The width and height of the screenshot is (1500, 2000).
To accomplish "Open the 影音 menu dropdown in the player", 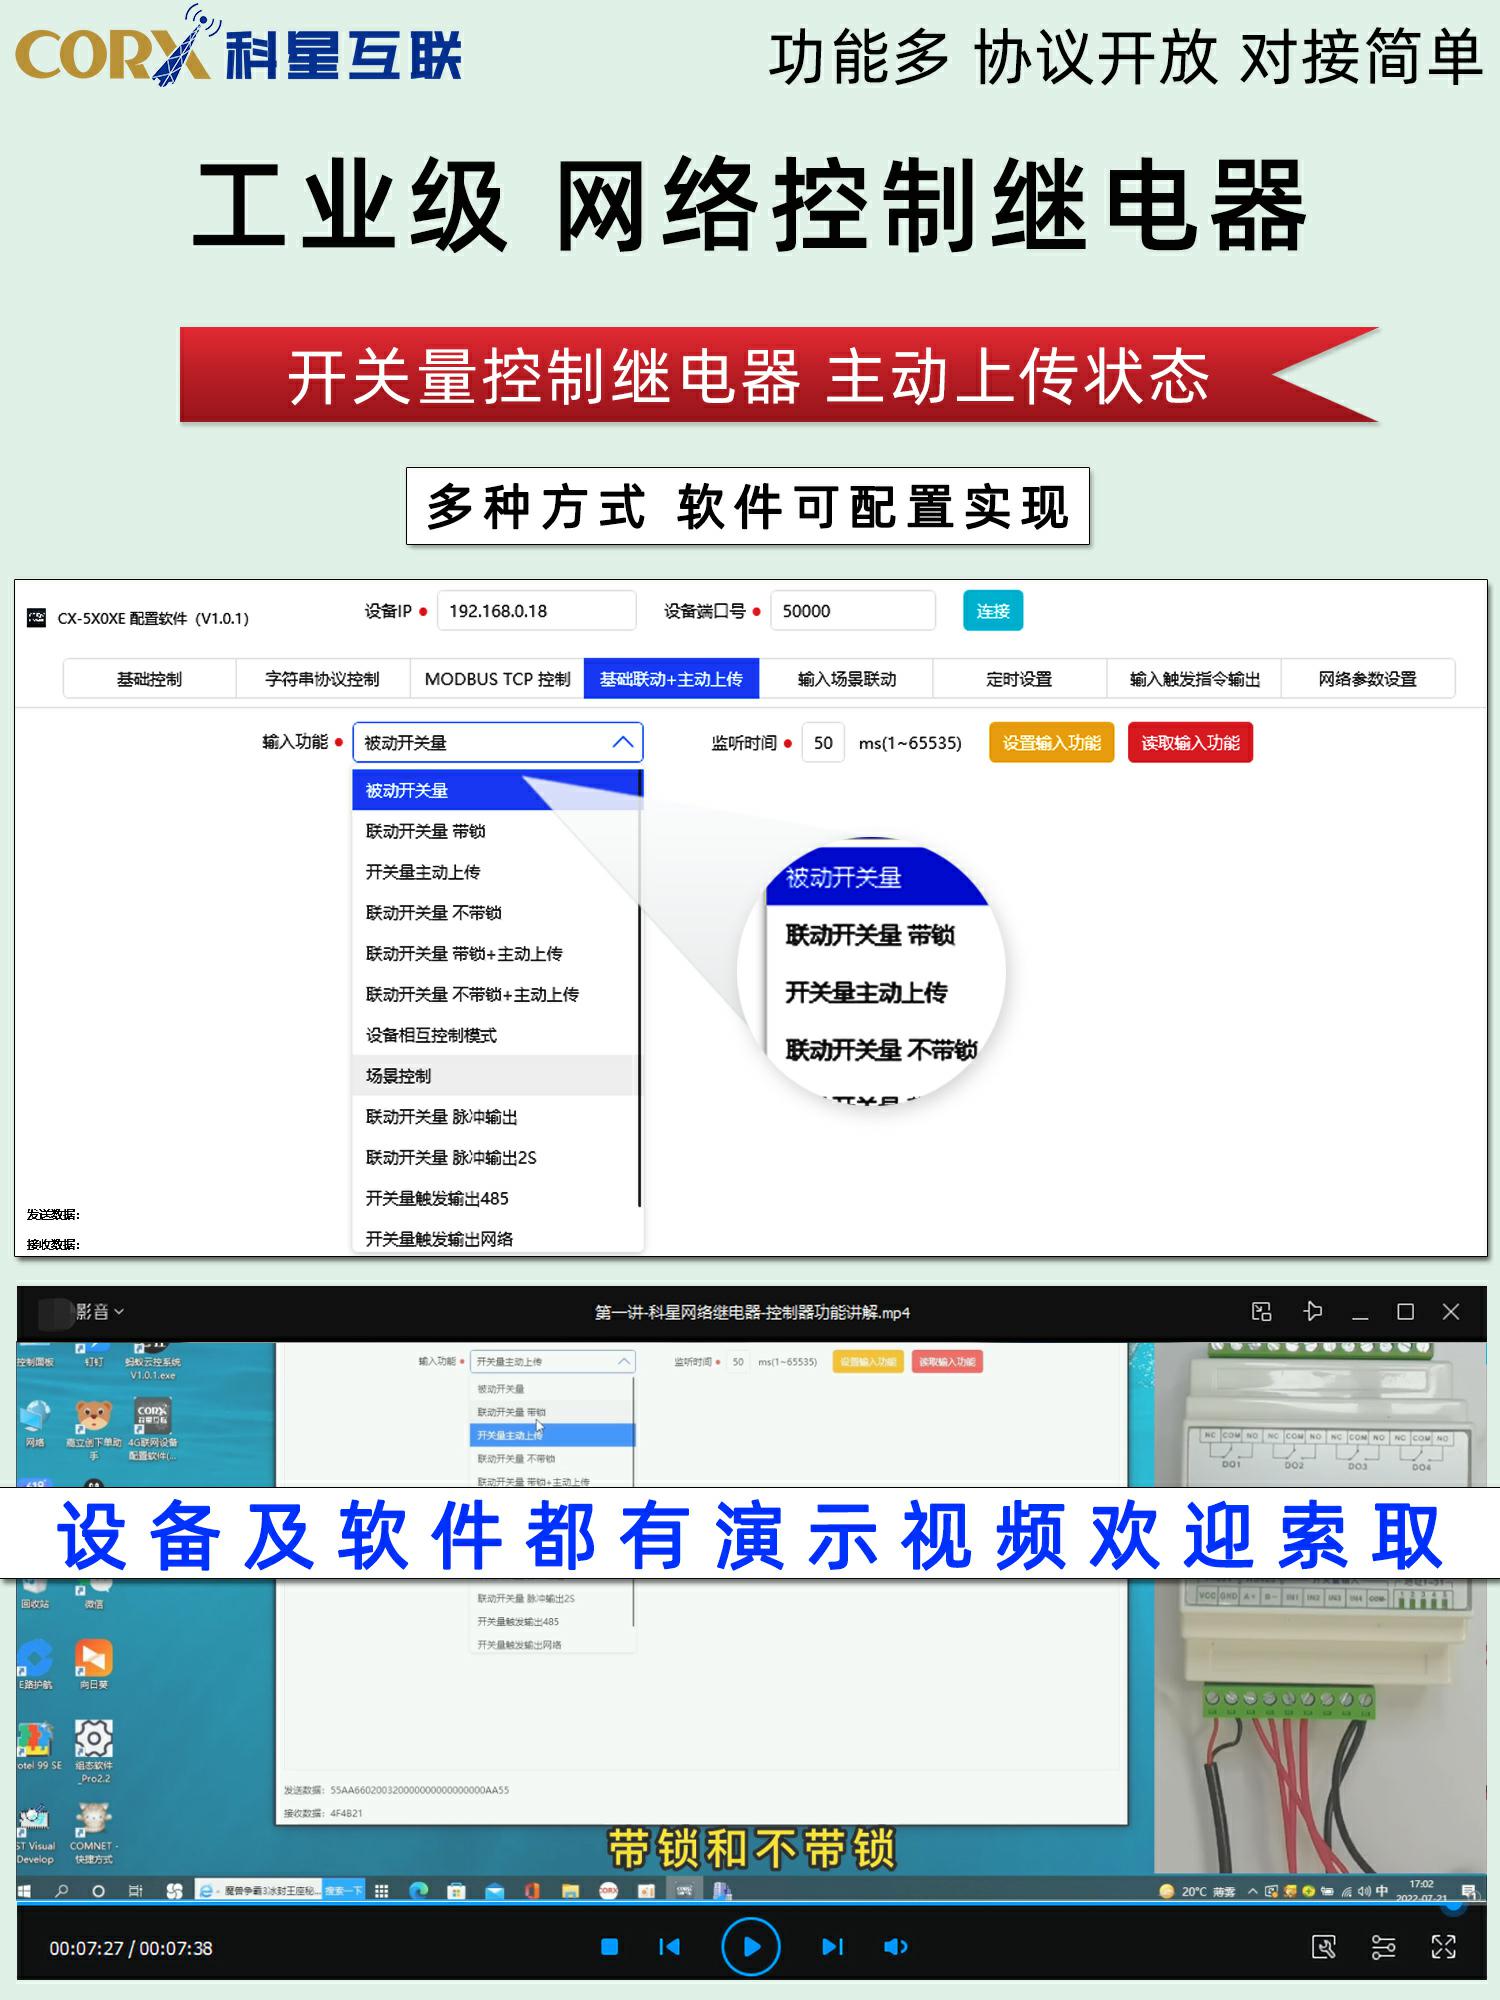I will (100, 1311).
